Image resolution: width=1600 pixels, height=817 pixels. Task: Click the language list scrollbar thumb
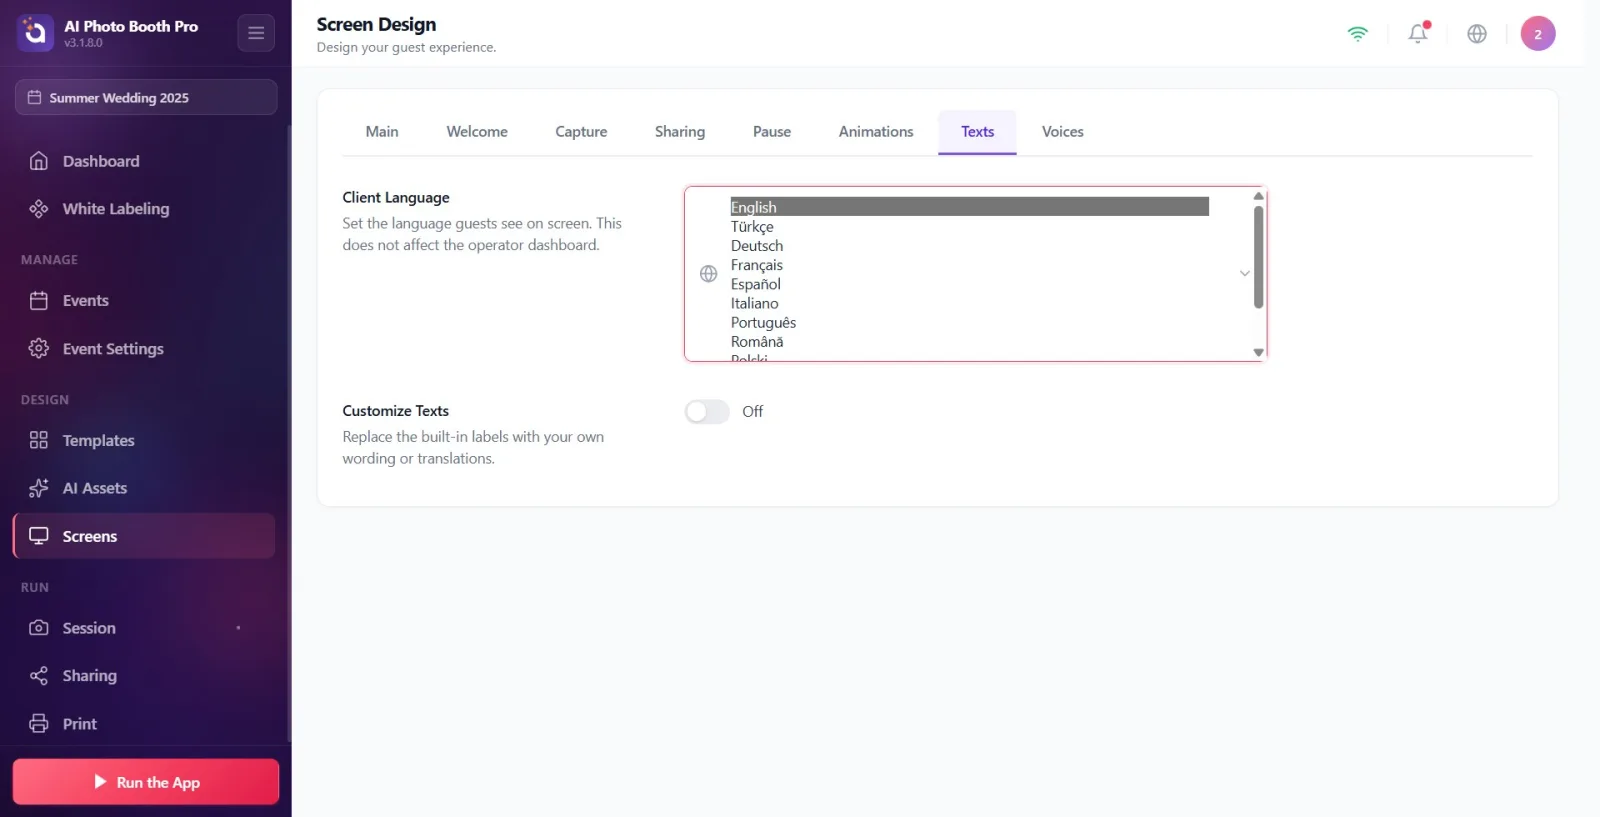pos(1259,257)
